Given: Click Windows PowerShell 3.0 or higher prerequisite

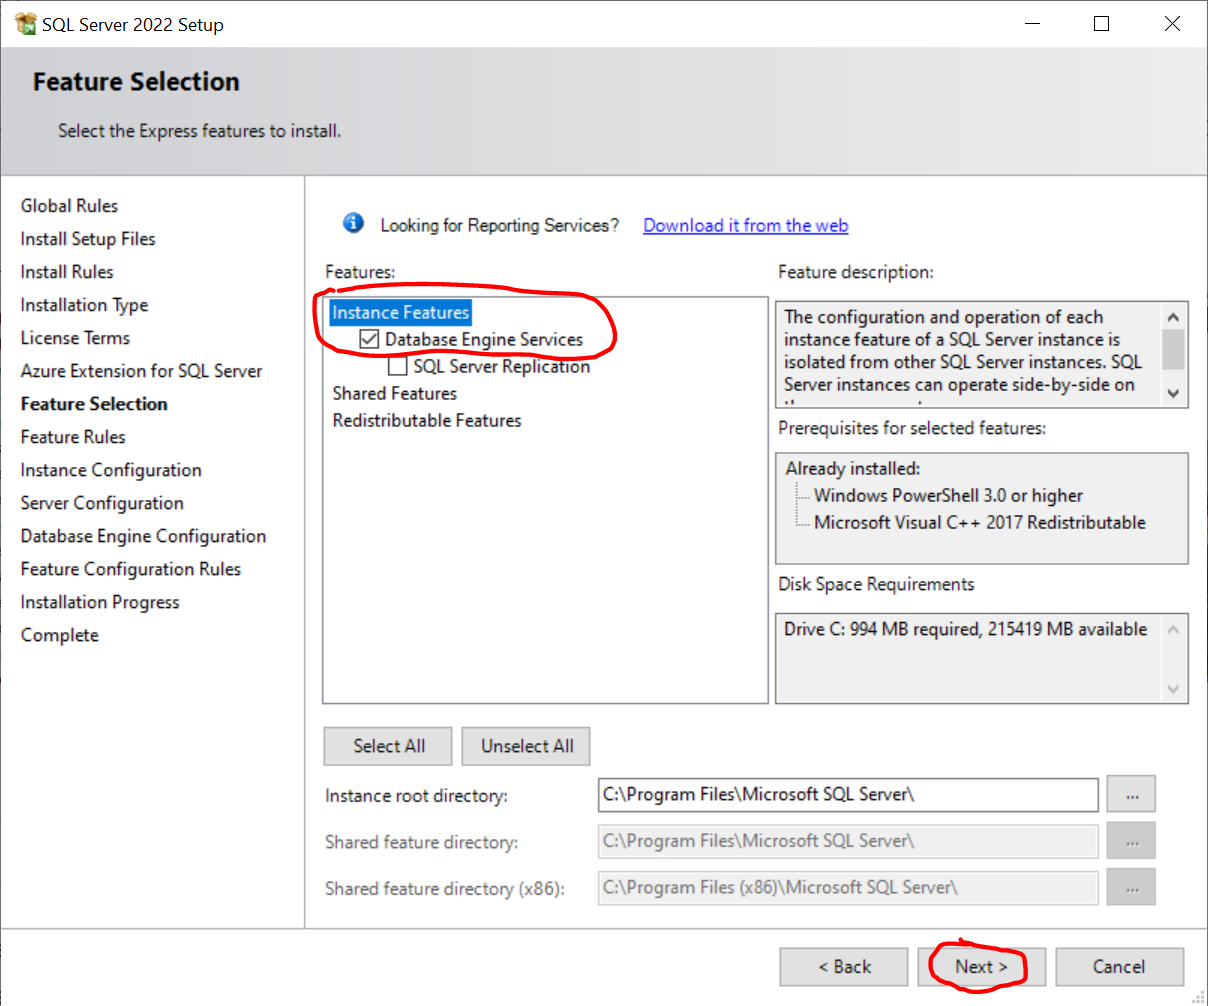Looking at the screenshot, I should pos(948,496).
